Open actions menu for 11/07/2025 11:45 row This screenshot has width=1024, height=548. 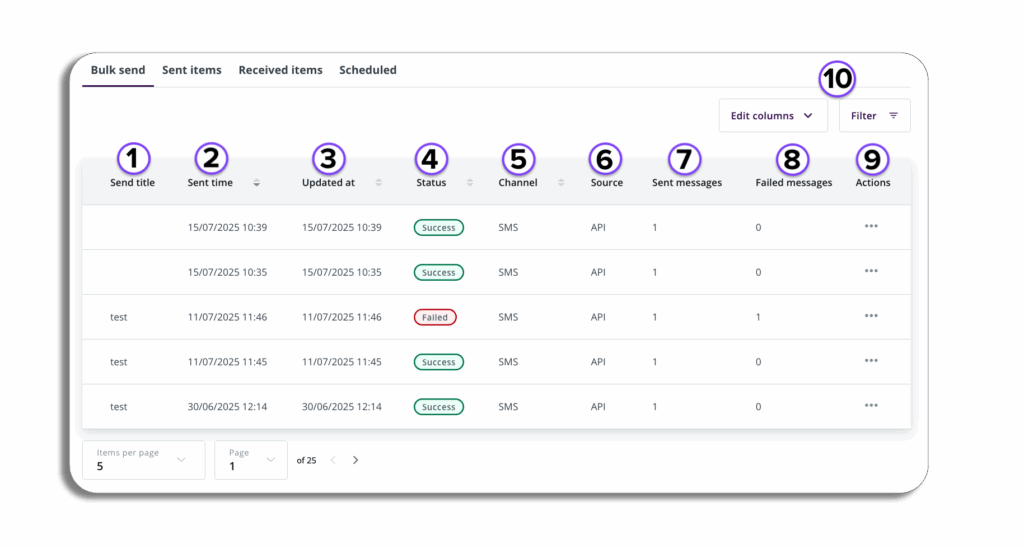[871, 361]
